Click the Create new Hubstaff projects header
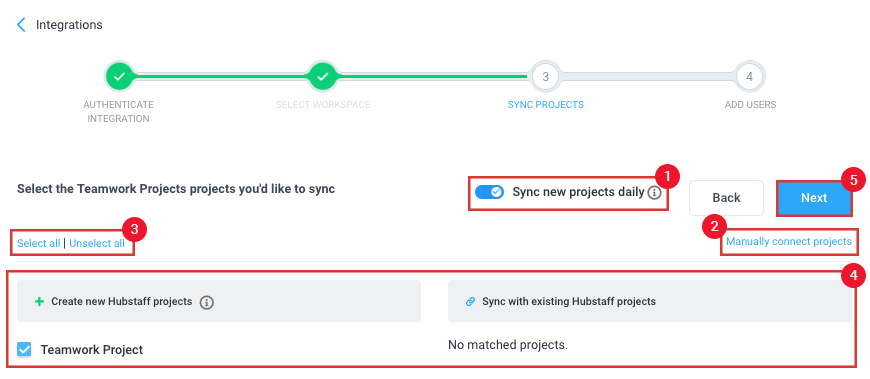The width and height of the screenshot is (870, 379). tap(219, 301)
